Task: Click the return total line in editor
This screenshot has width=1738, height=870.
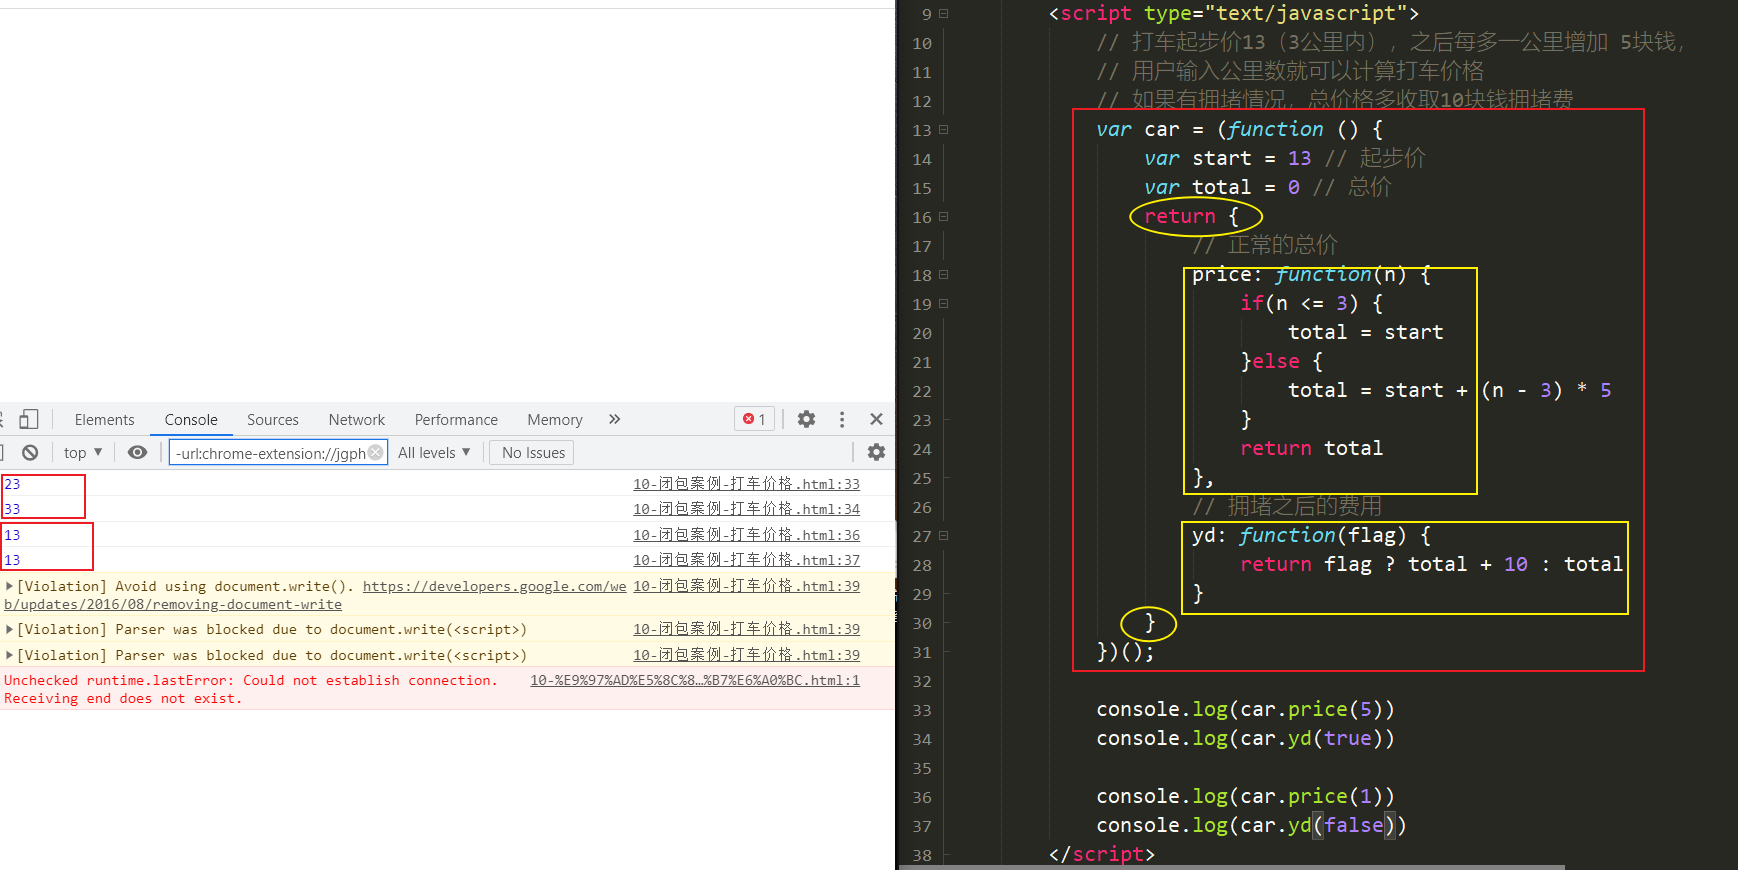Action: [1311, 448]
